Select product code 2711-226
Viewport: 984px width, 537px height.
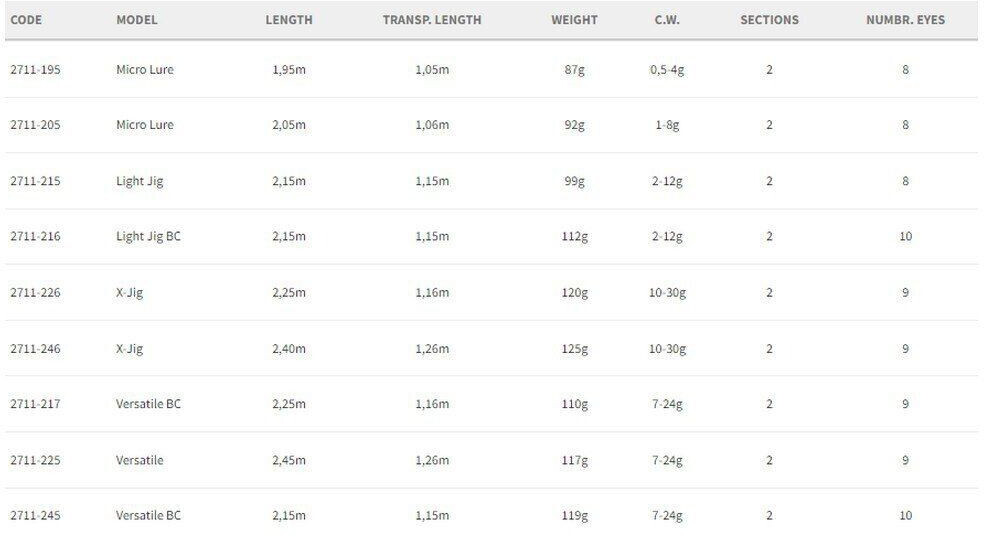[x=36, y=292]
